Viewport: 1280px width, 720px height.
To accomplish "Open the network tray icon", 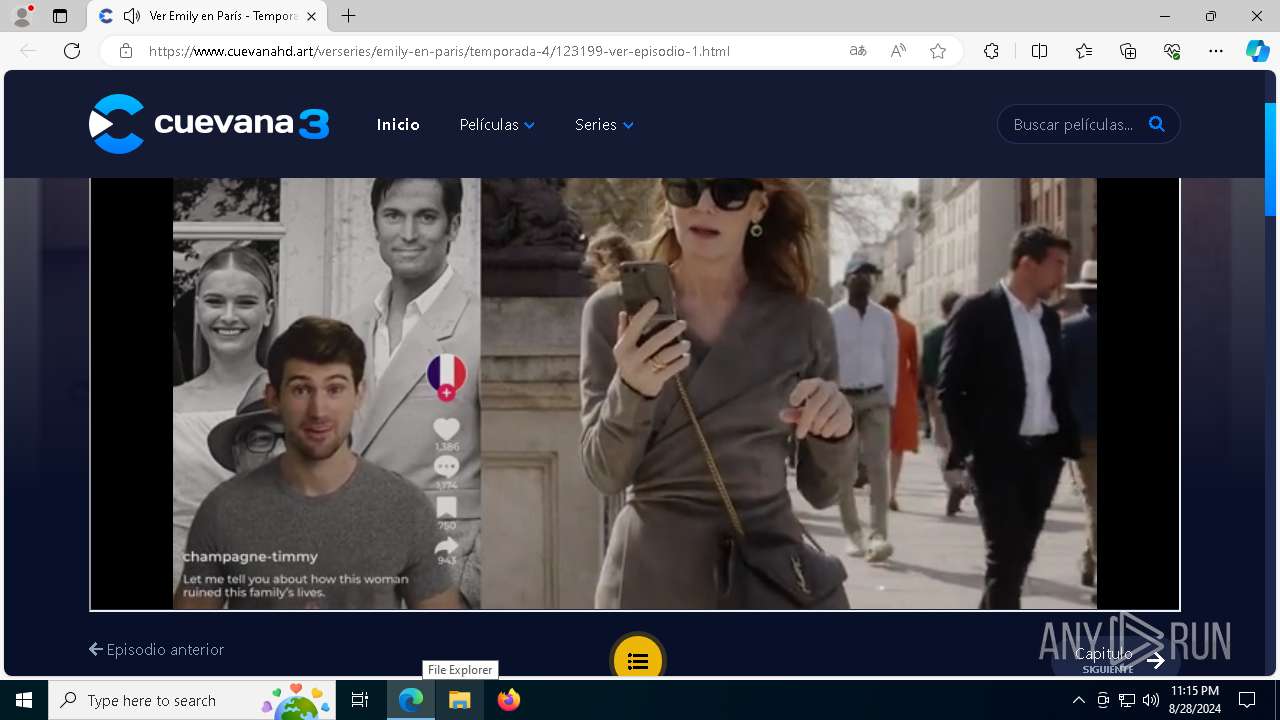I will click(1127, 700).
